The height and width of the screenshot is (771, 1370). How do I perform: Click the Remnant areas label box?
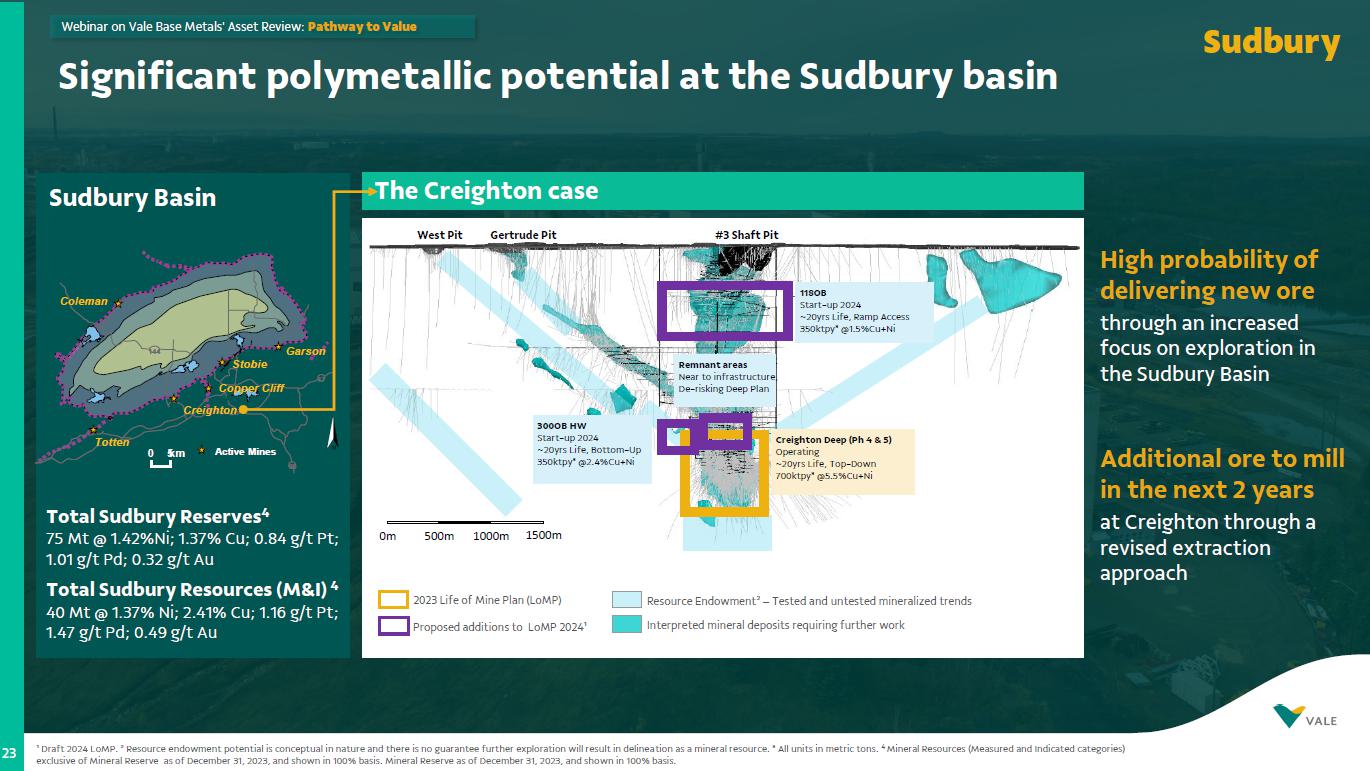click(725, 377)
